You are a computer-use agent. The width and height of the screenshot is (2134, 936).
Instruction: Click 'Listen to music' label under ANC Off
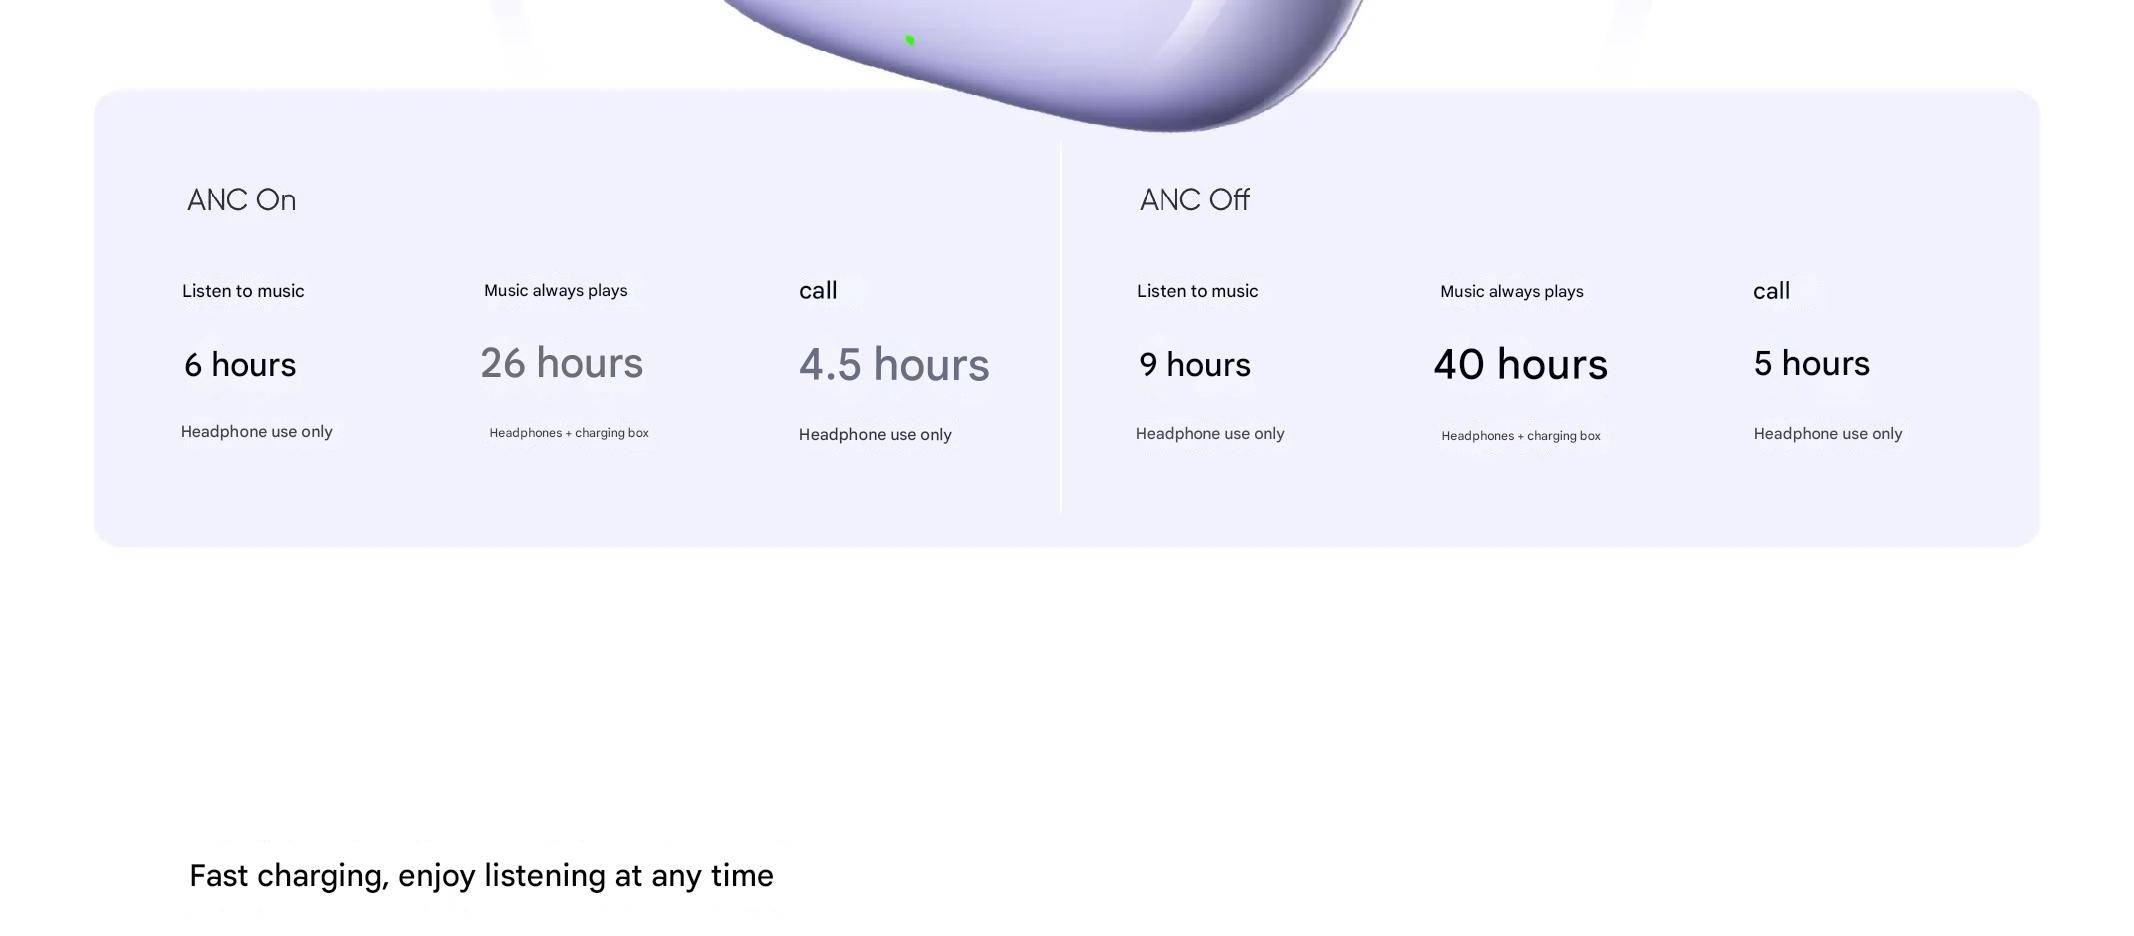pyautogui.click(x=1197, y=291)
